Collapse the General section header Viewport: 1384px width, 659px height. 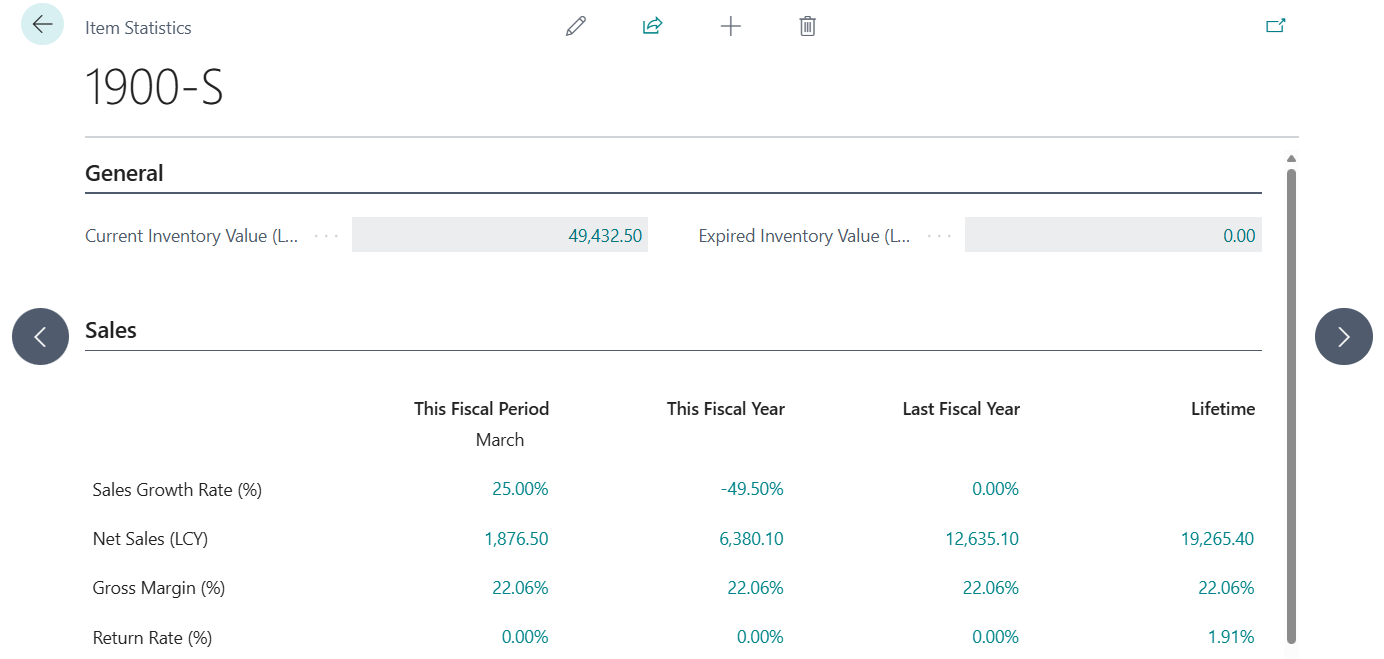[124, 173]
